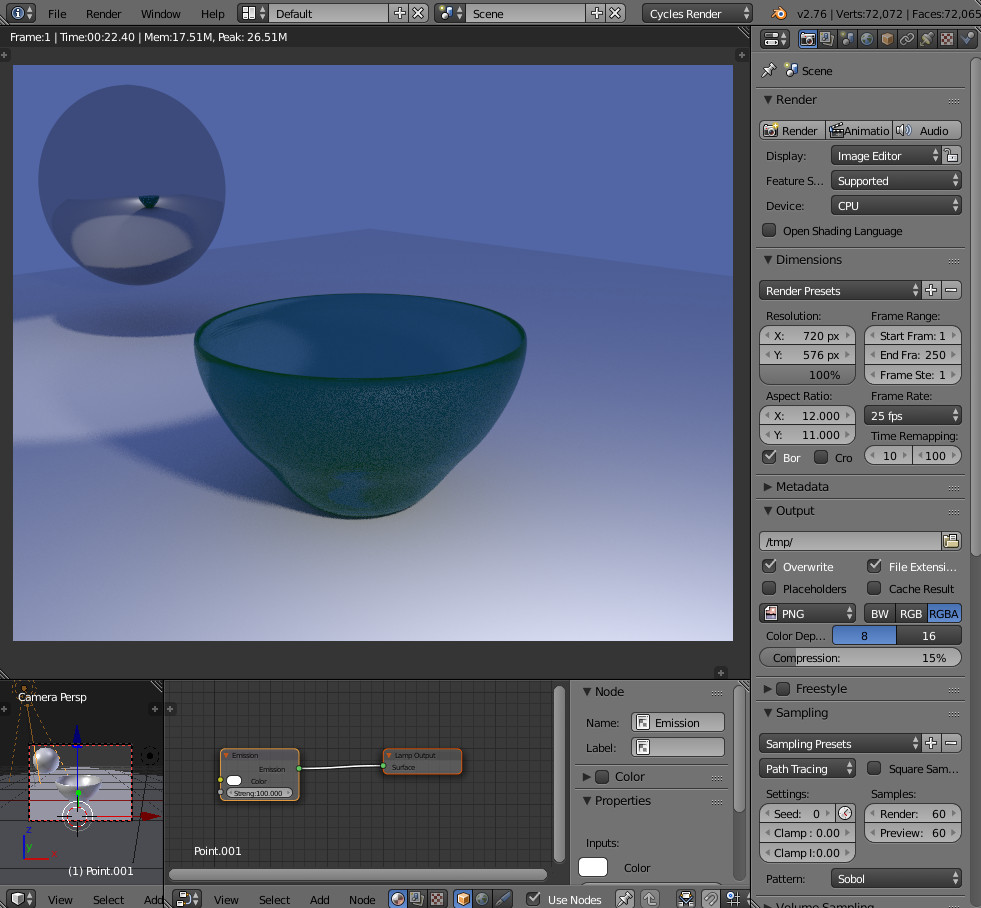Click the Color swatch under Inputs
The image size is (981, 908).
(594, 868)
